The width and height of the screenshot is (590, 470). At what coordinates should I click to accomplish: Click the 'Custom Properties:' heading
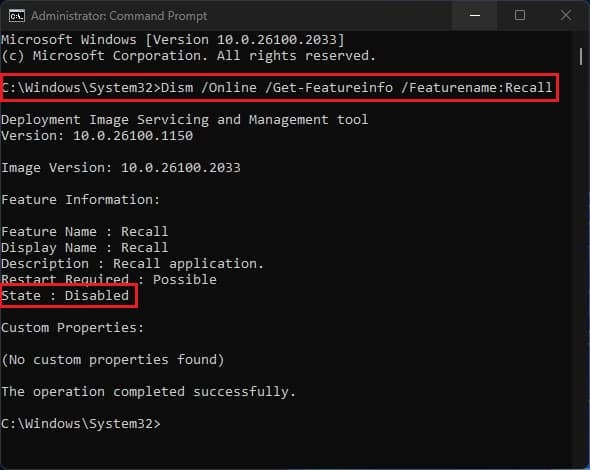[73, 328]
